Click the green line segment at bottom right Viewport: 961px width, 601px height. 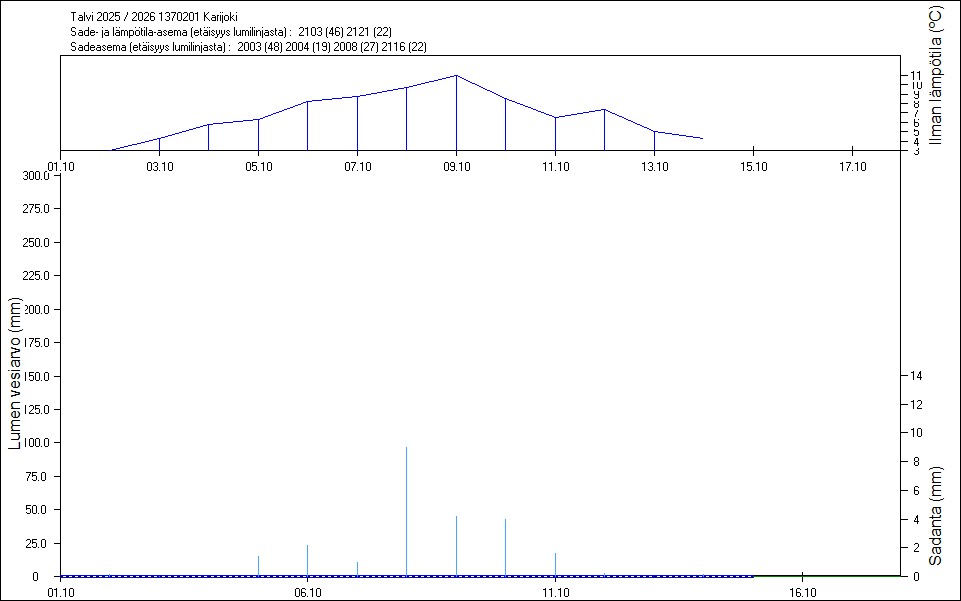(825, 576)
